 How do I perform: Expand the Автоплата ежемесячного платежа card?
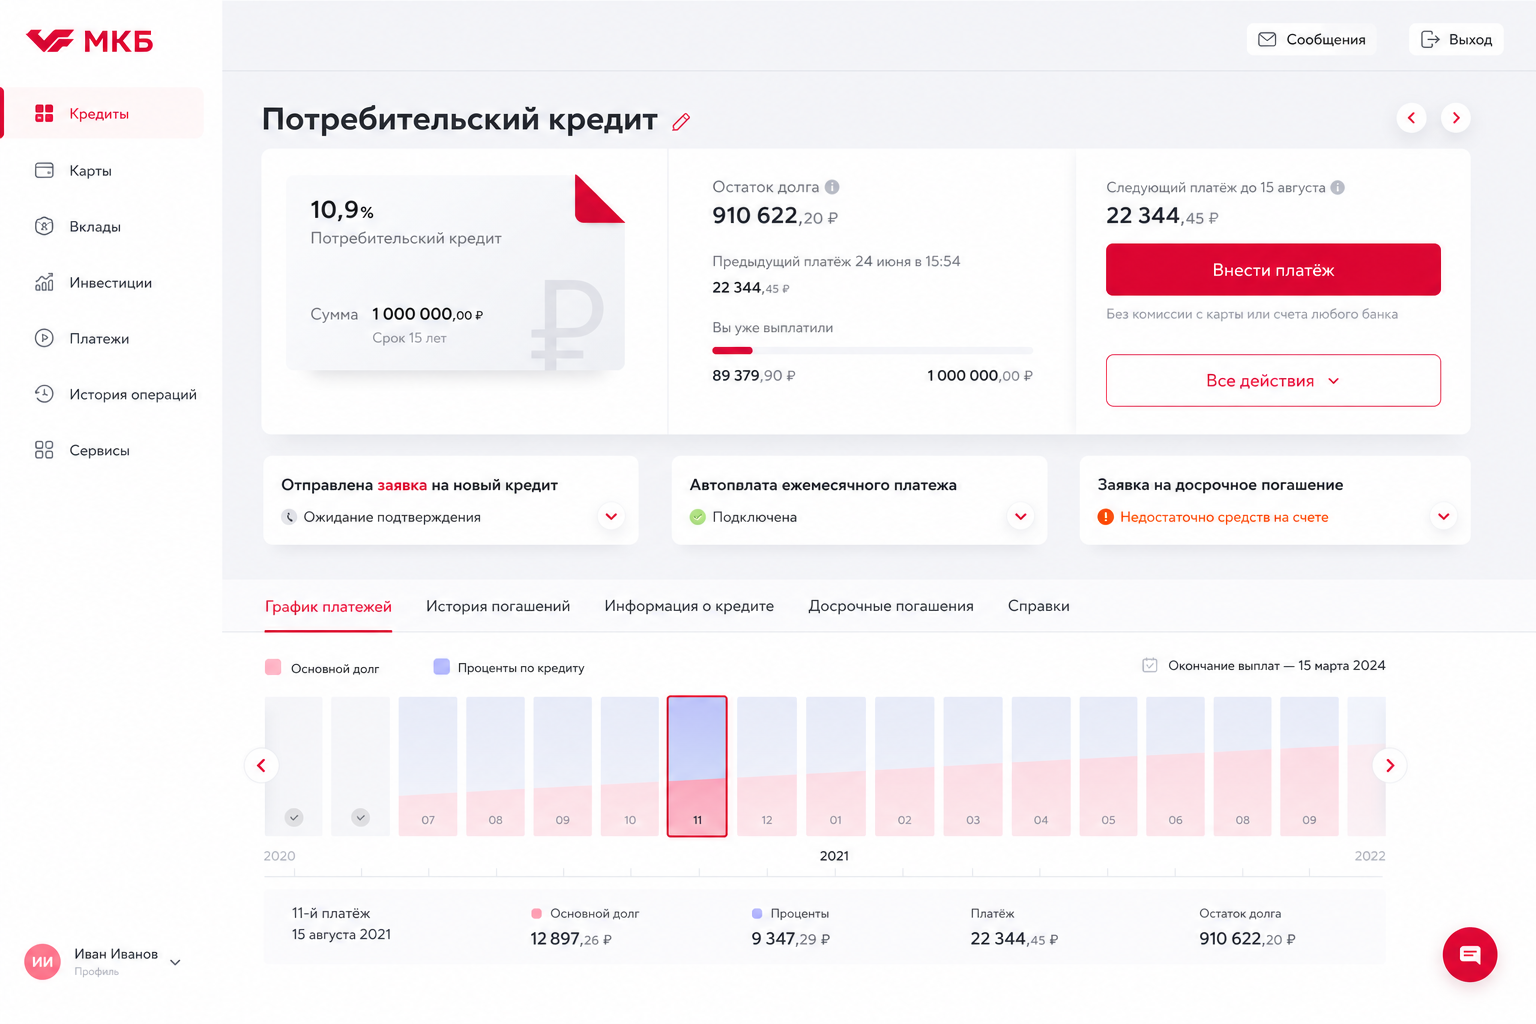[1020, 517]
